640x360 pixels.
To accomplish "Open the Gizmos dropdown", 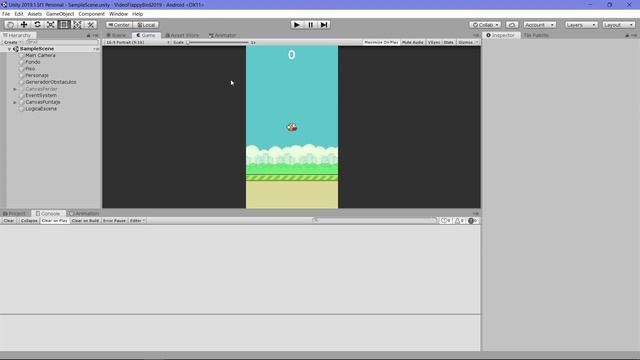I will pyautogui.click(x=468, y=42).
